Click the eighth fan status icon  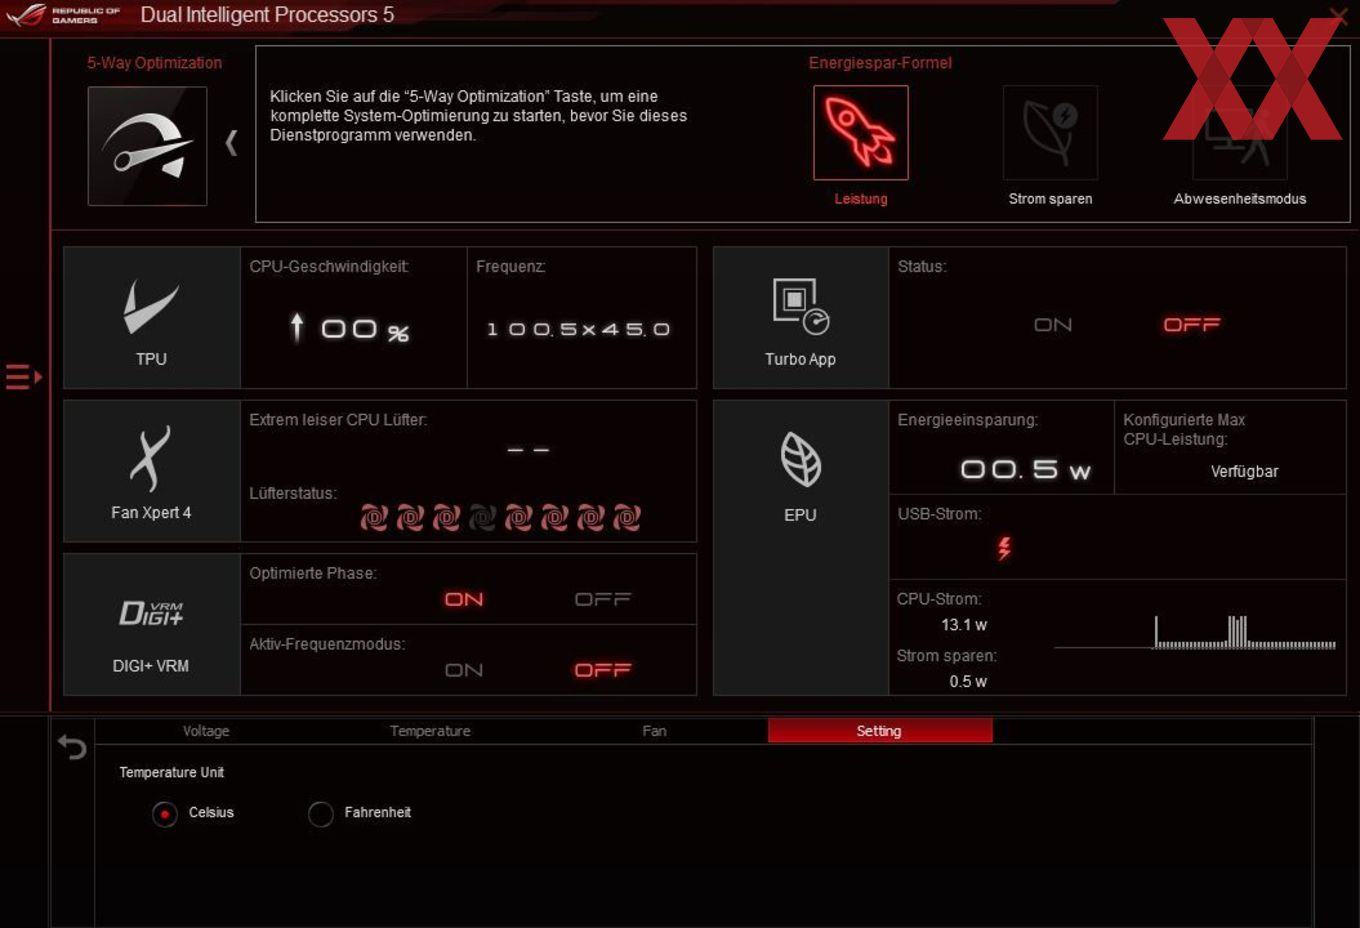click(x=626, y=517)
